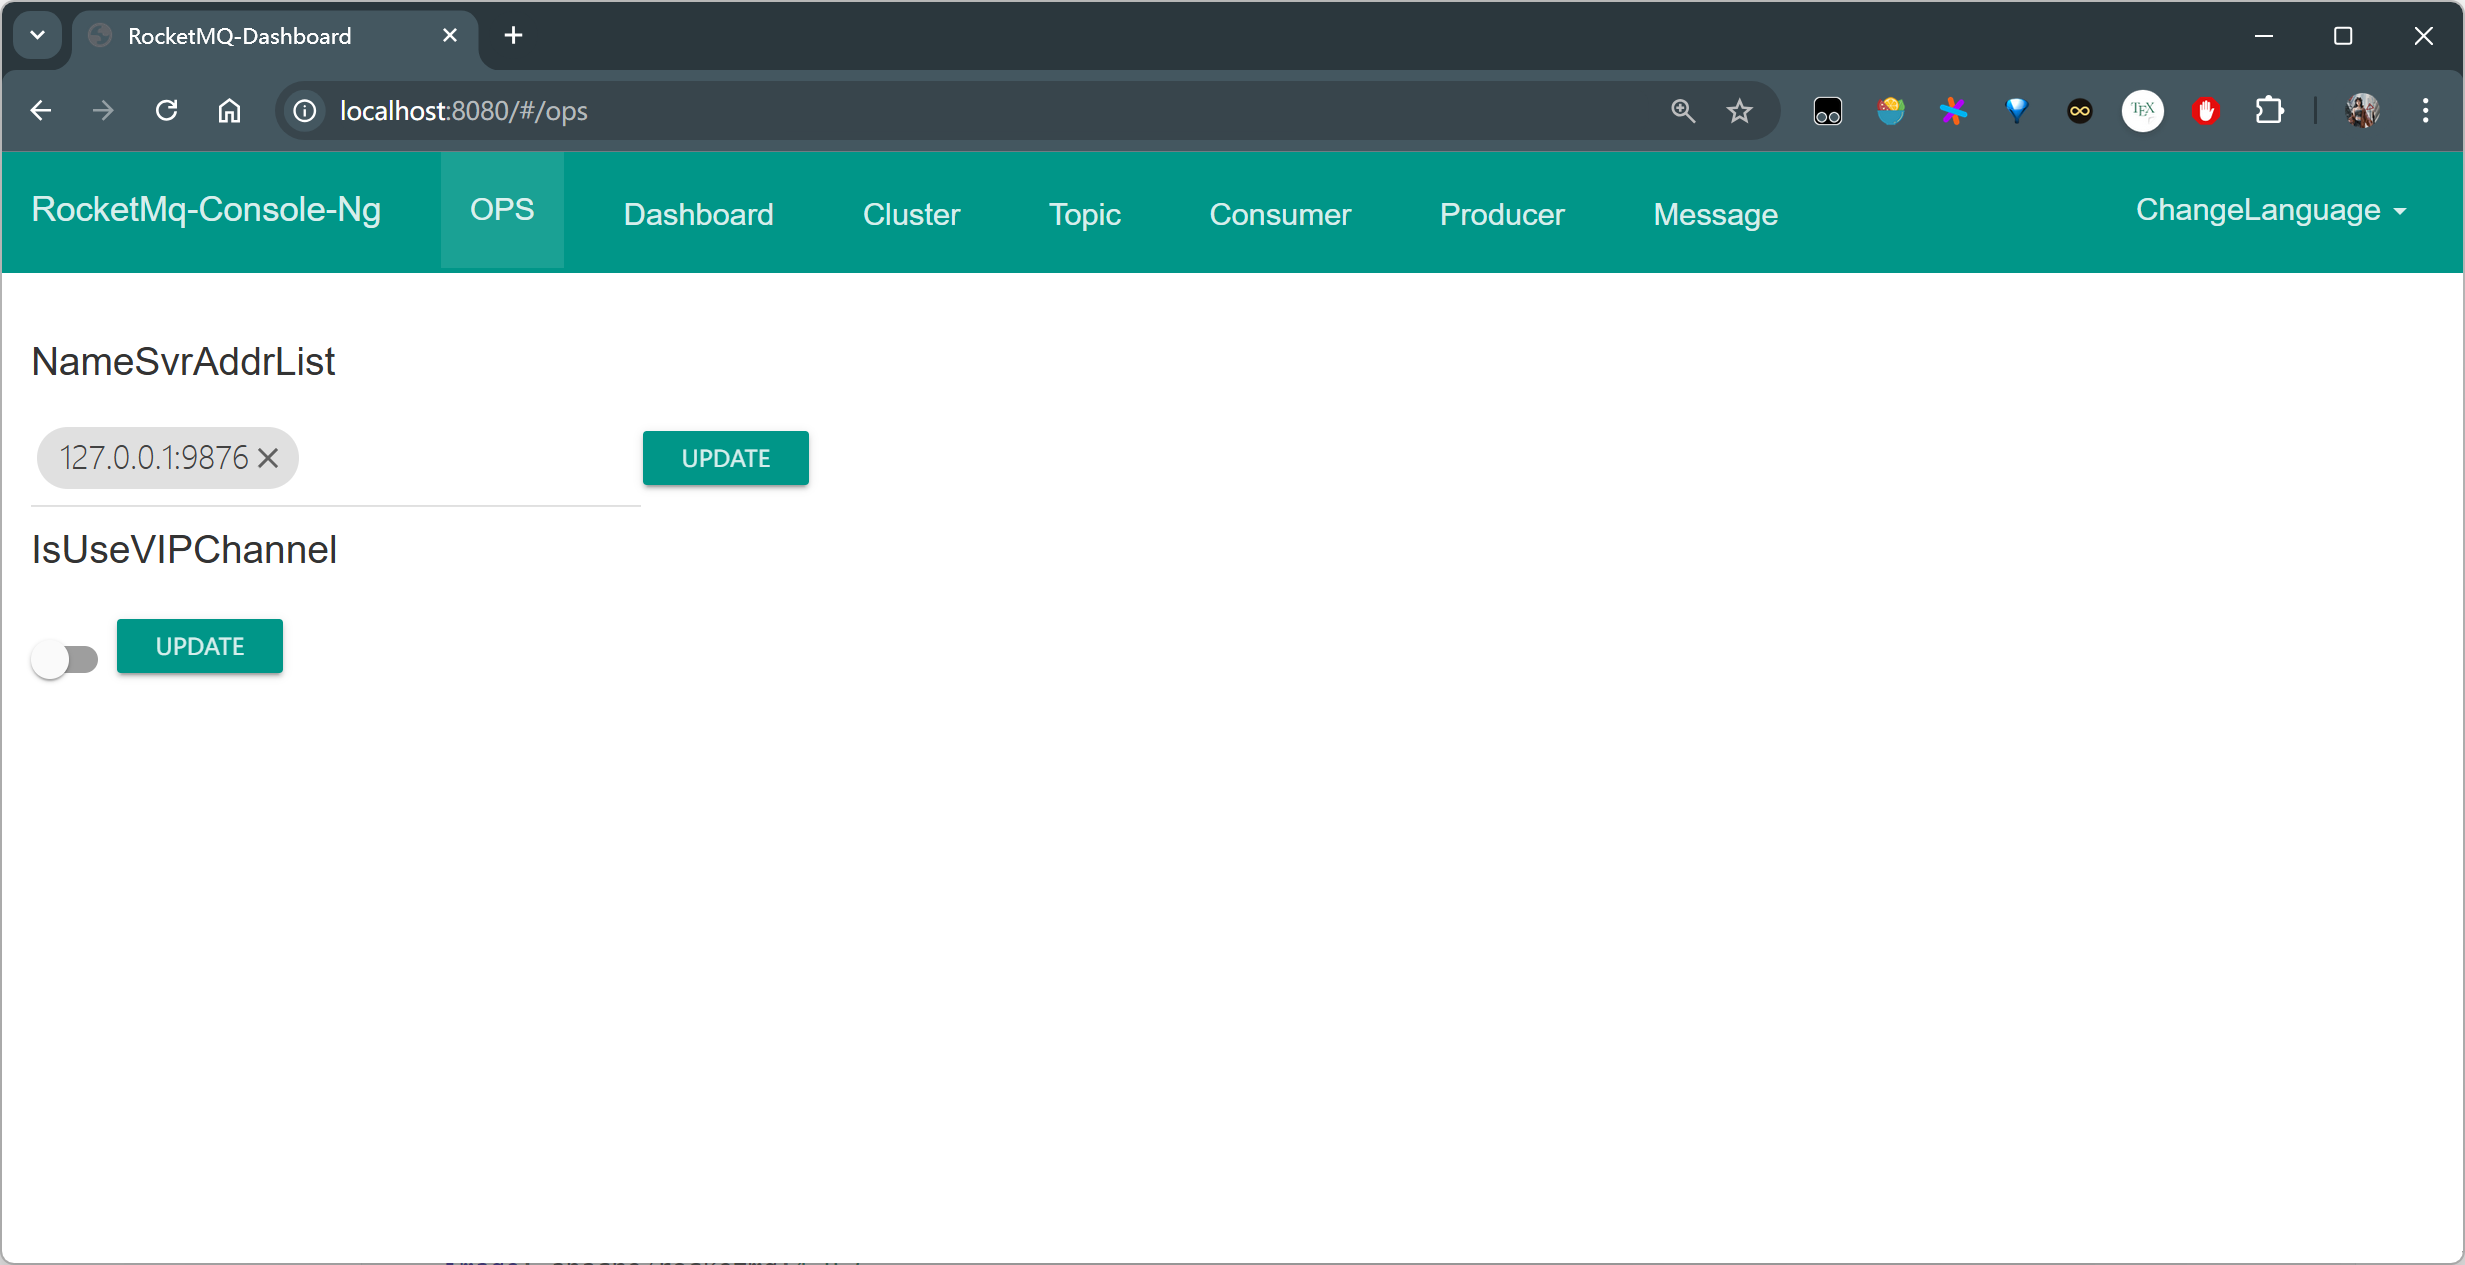Select the RocketMQ-Dashboard browser tab
Viewport: 2465px width, 1265px height.
tap(275, 36)
